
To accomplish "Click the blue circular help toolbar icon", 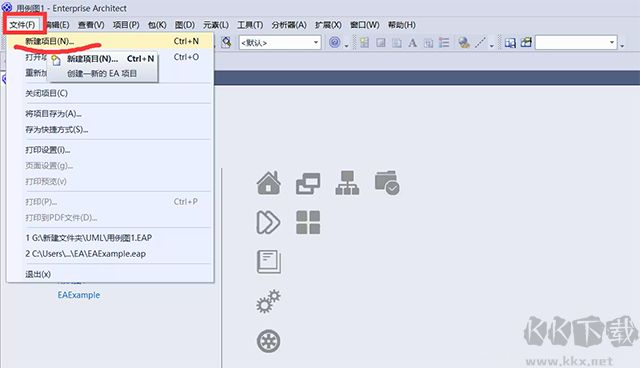I will (x=334, y=42).
